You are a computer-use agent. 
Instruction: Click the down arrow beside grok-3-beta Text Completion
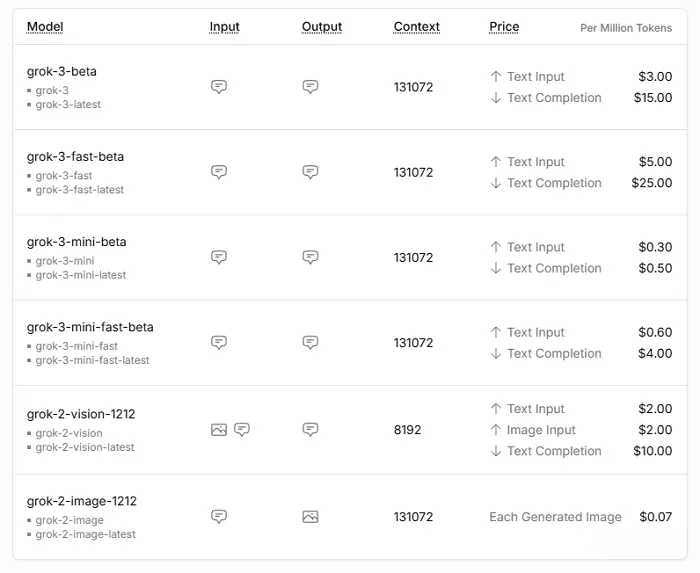point(496,98)
